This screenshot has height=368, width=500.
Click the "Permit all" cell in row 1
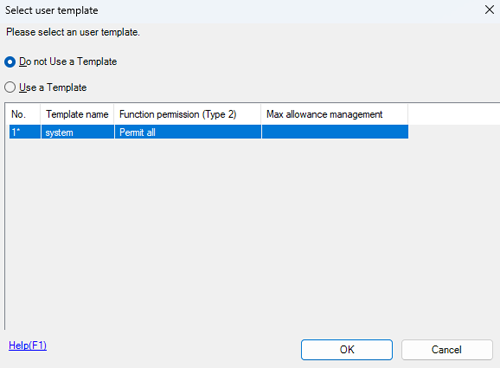point(188,132)
